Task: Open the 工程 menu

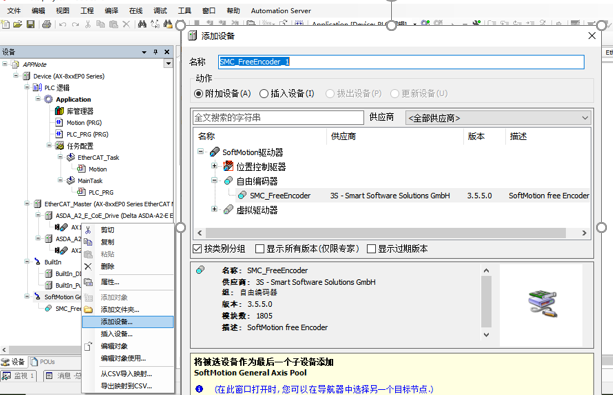Action: point(87,11)
